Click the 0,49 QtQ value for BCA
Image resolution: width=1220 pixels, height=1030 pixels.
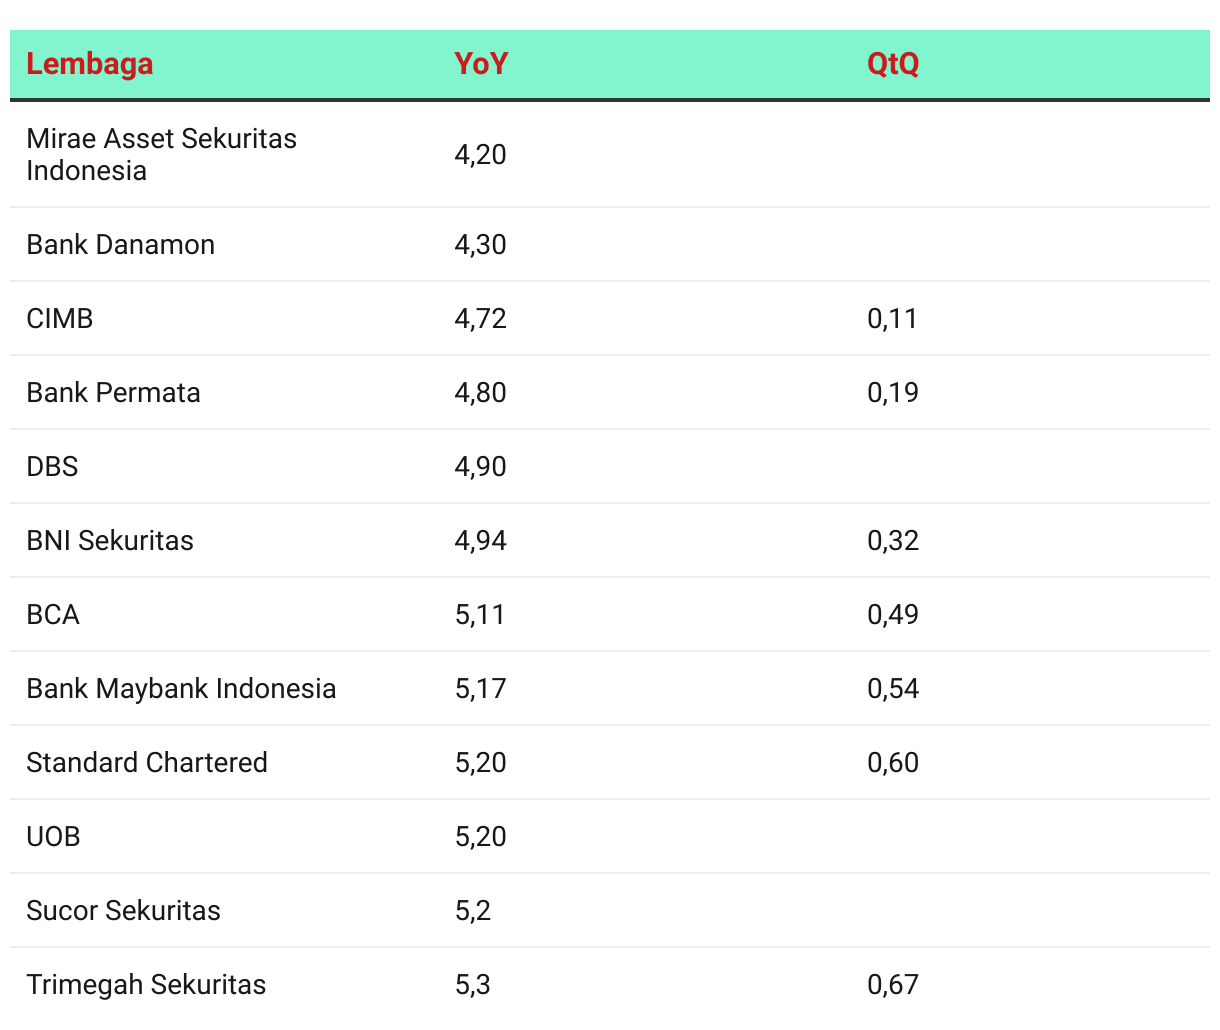[x=893, y=615]
